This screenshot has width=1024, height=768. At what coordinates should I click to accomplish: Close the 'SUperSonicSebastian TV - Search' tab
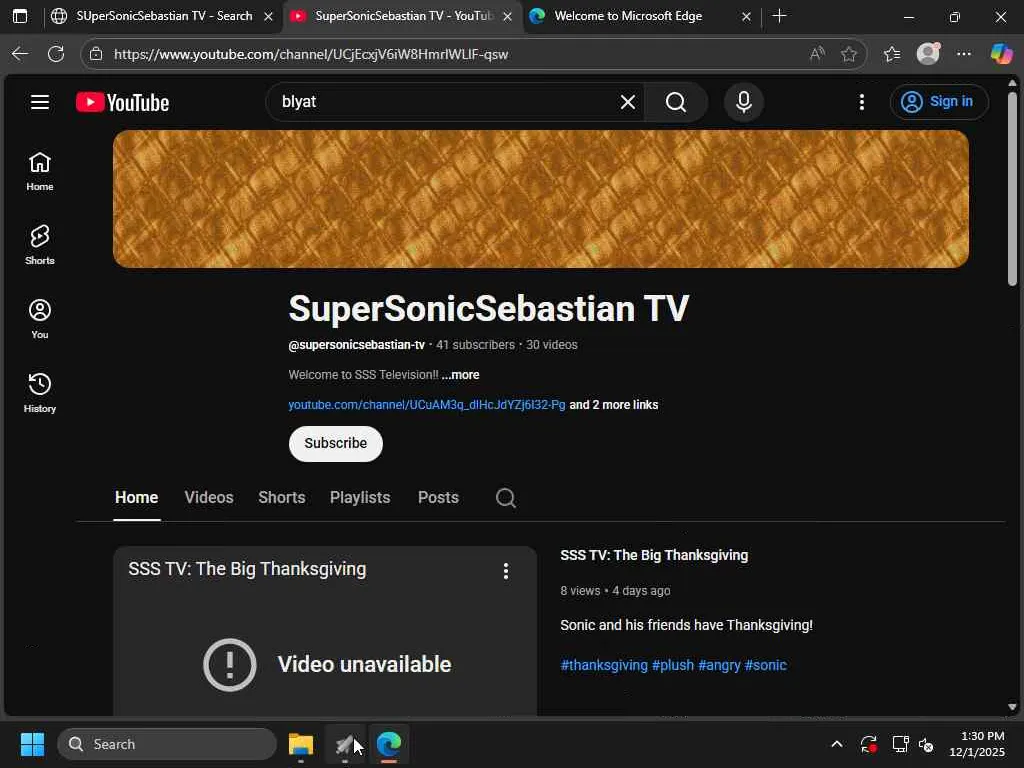click(268, 16)
